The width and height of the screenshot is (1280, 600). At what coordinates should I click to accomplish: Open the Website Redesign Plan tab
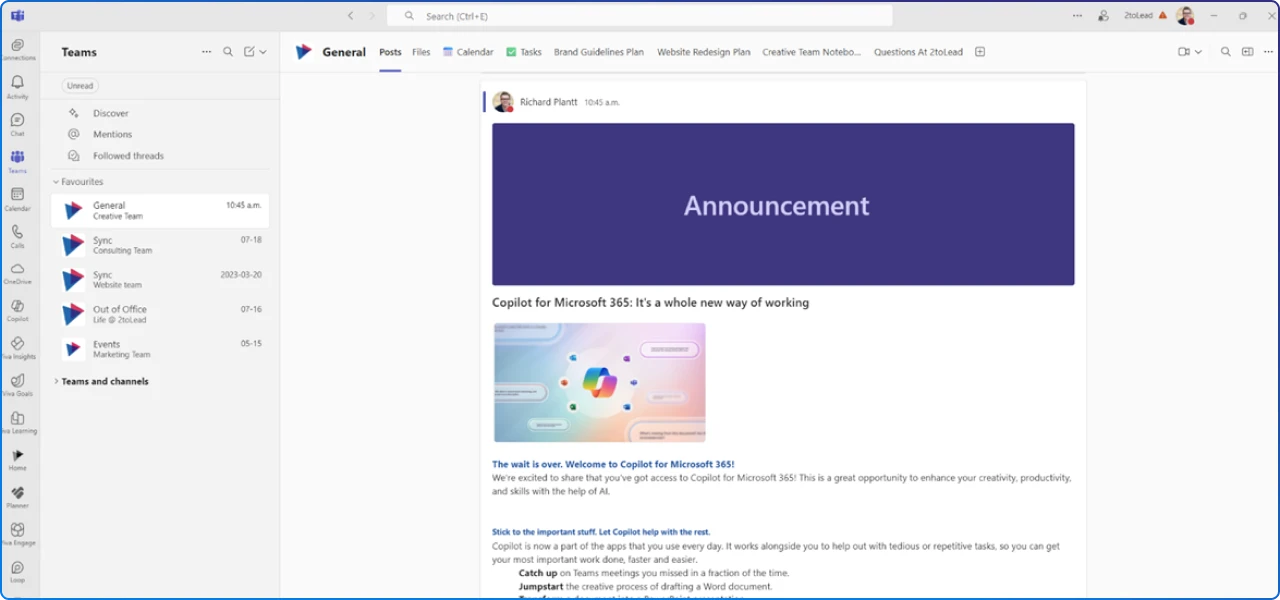tap(703, 52)
